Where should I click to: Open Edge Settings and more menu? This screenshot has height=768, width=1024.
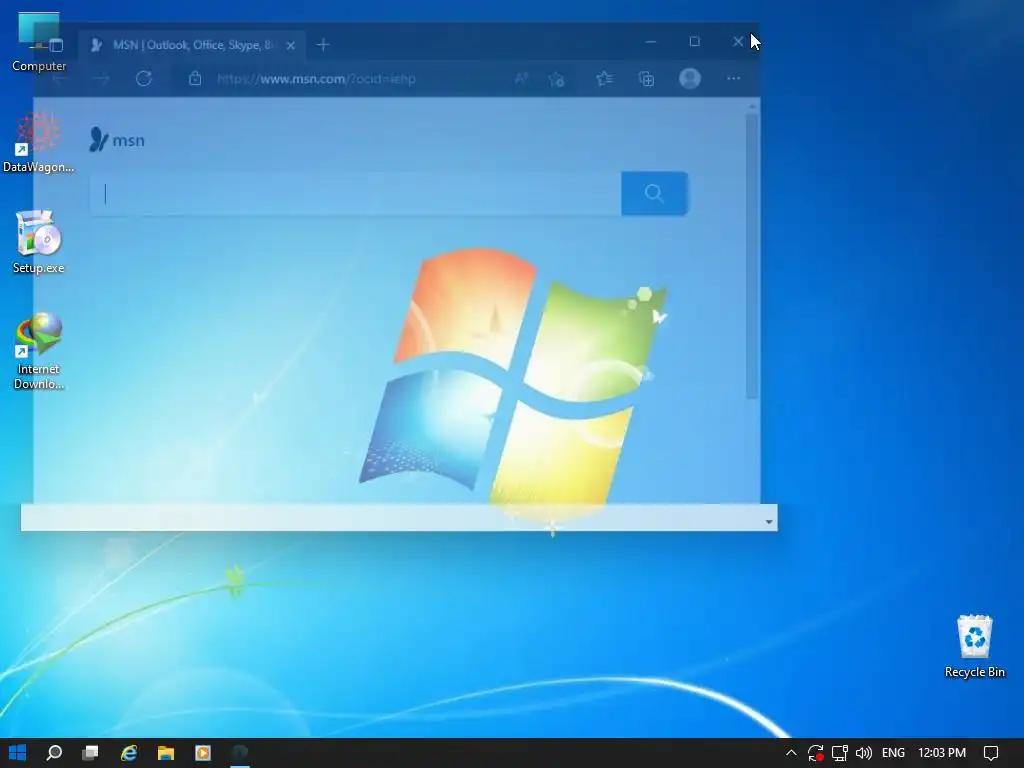[x=733, y=78]
